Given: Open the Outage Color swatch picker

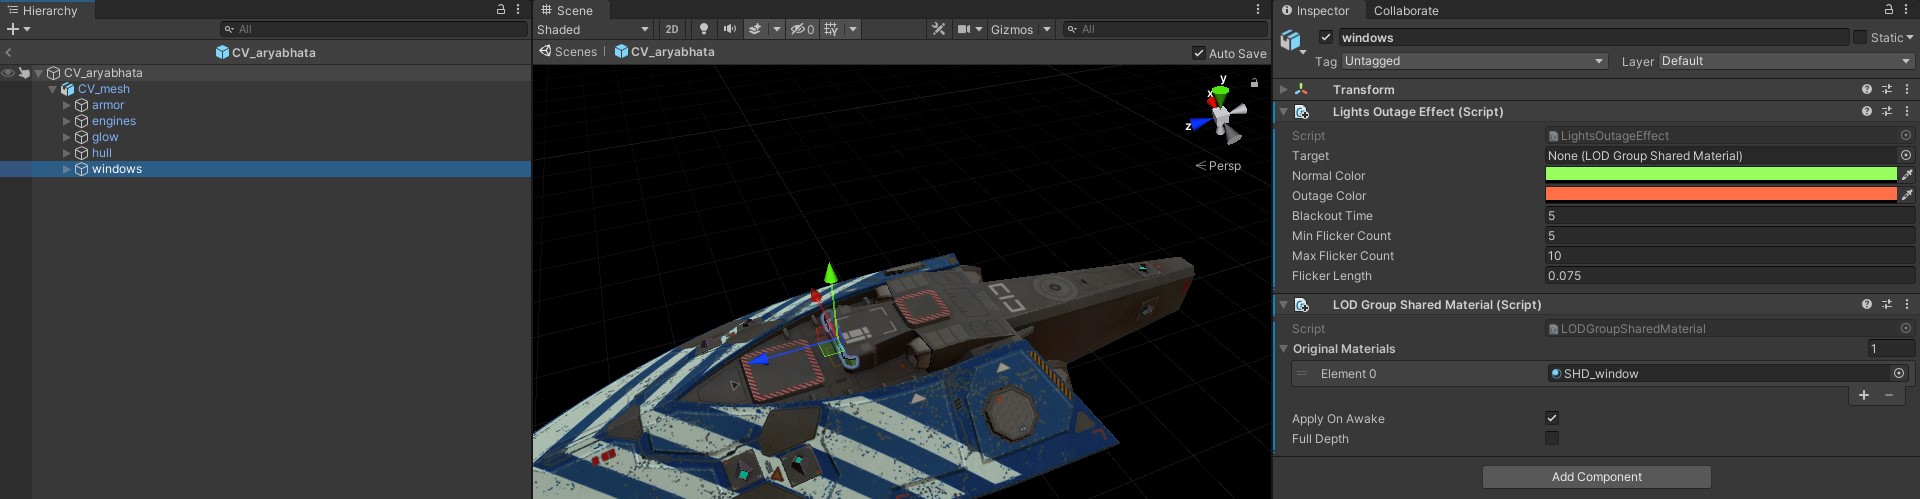Looking at the screenshot, I should (x=1720, y=195).
